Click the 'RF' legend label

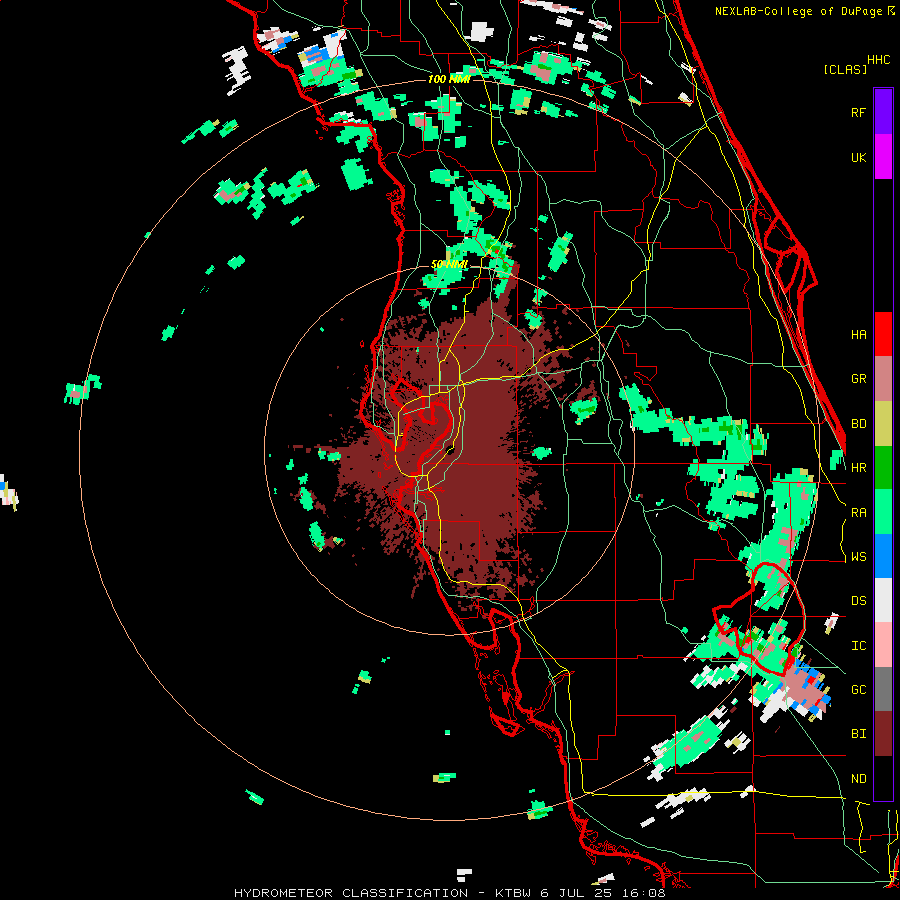coord(858,112)
